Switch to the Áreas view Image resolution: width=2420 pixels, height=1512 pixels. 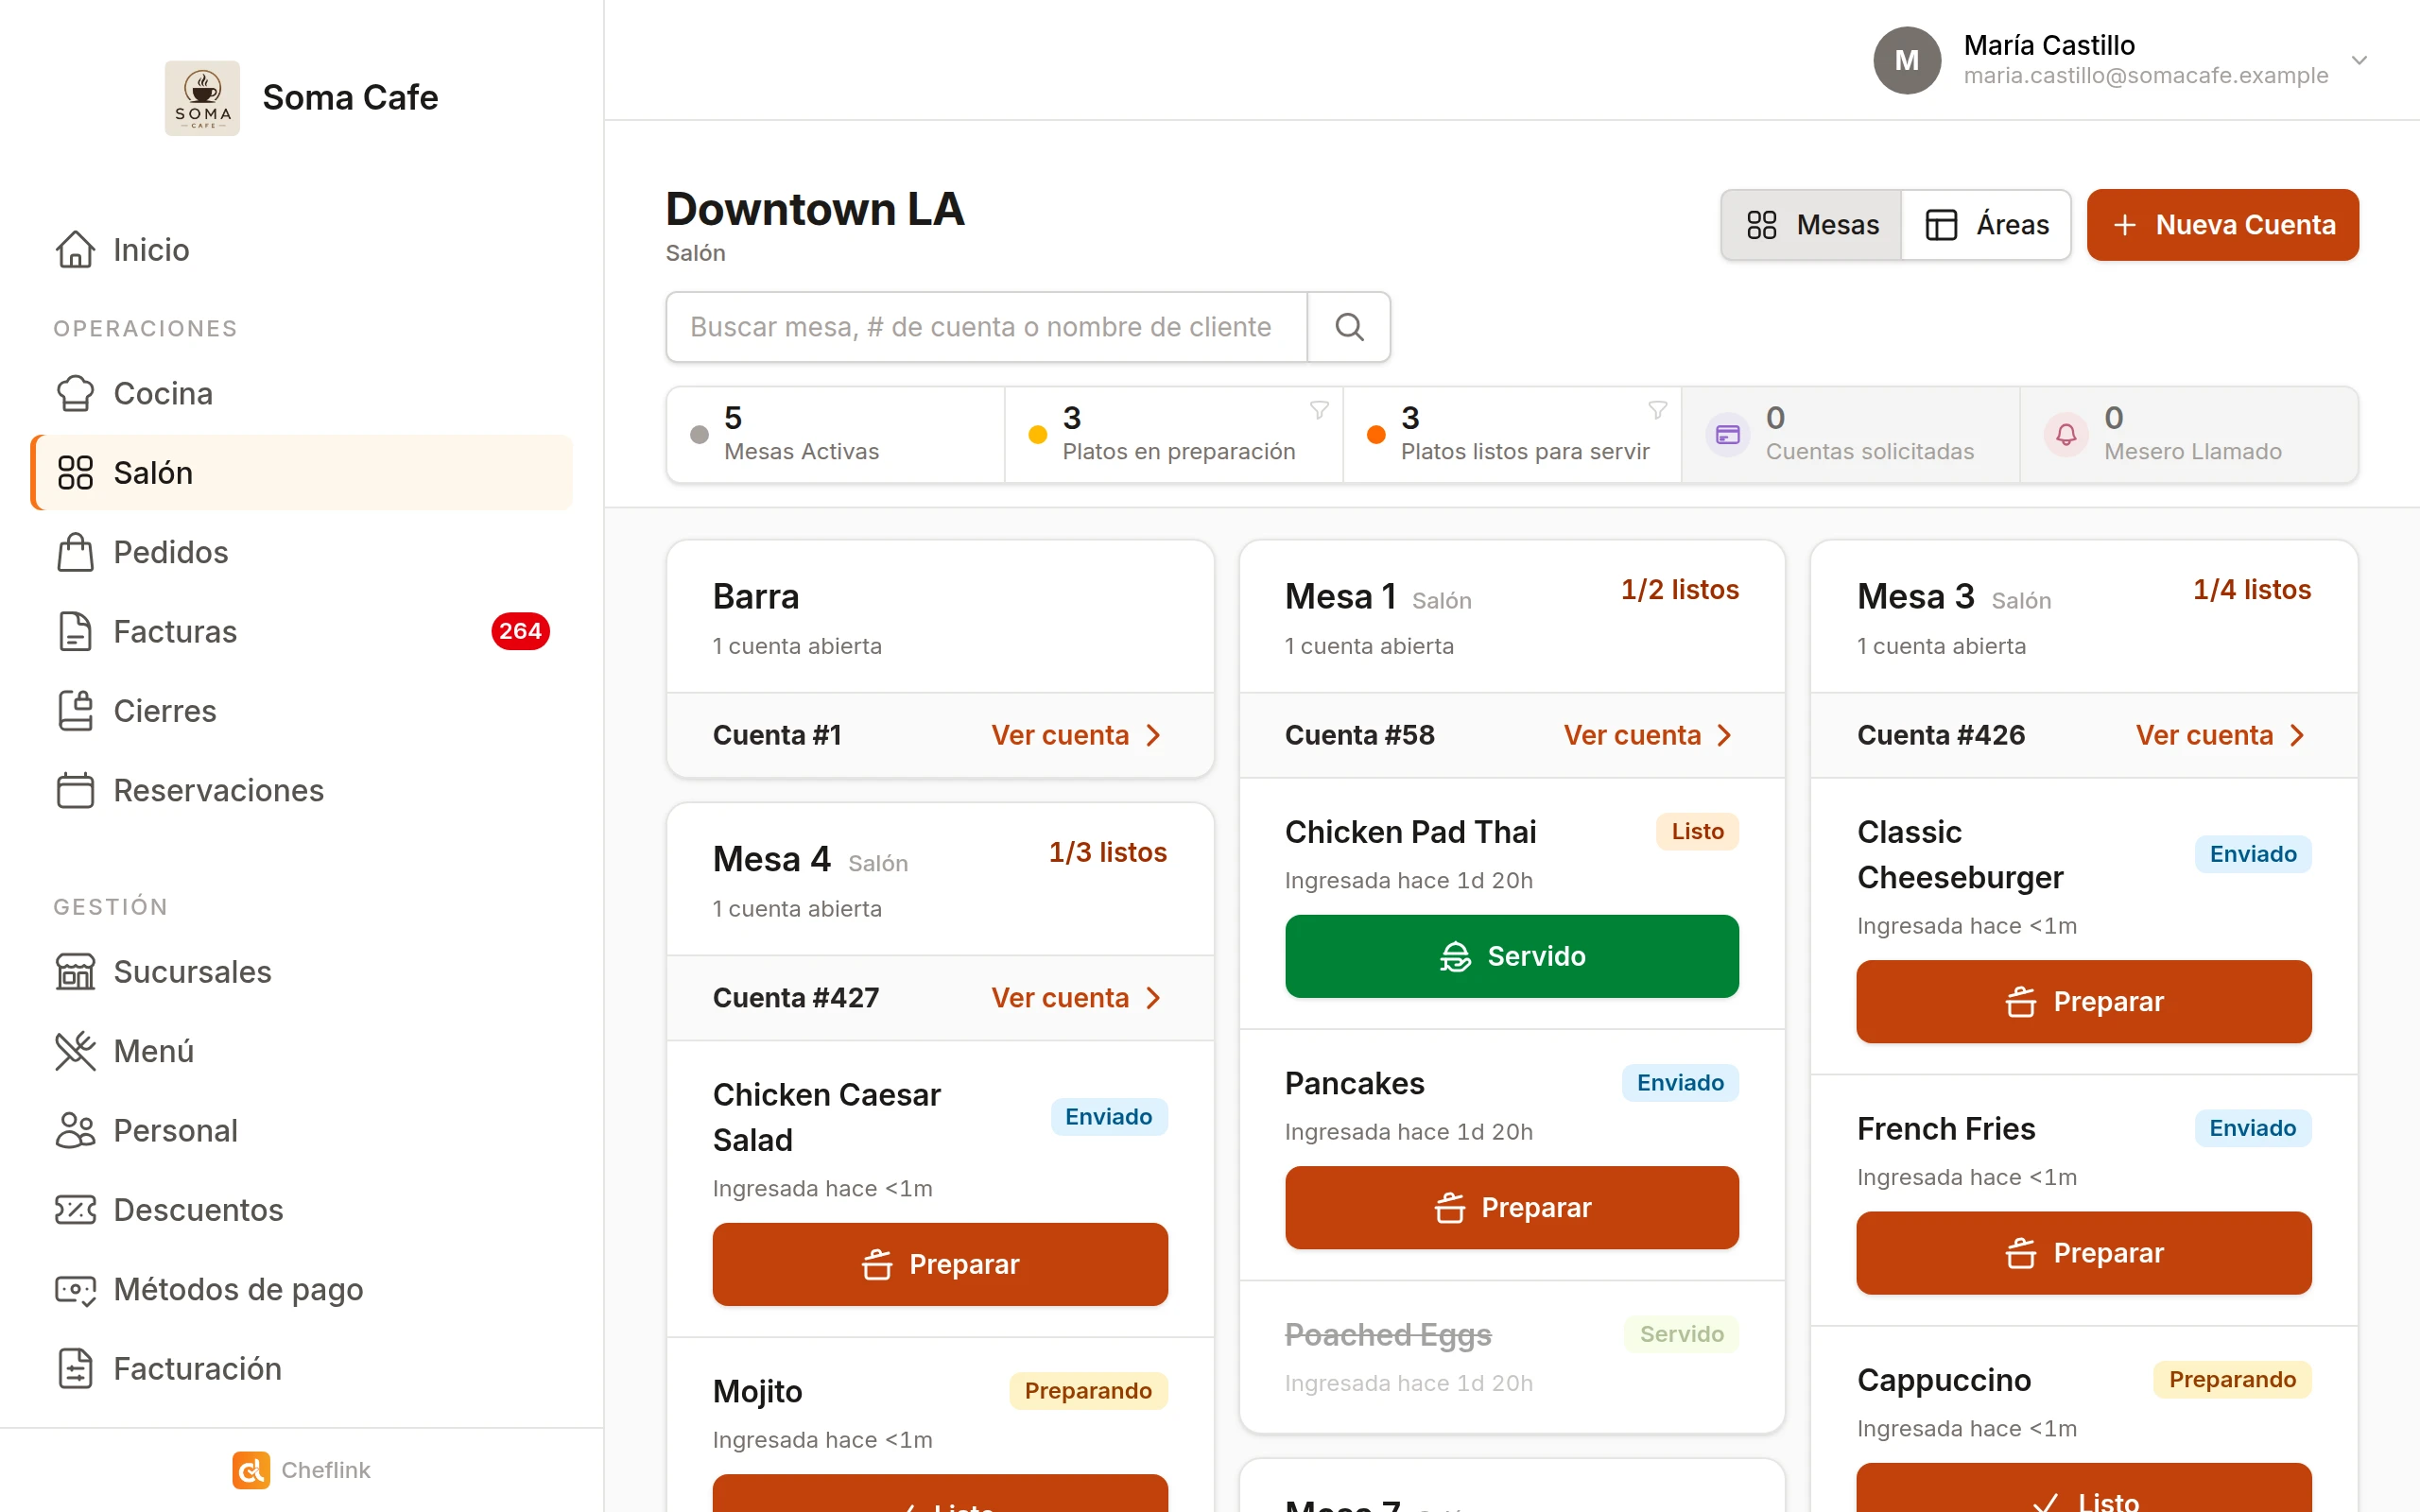click(x=1986, y=225)
